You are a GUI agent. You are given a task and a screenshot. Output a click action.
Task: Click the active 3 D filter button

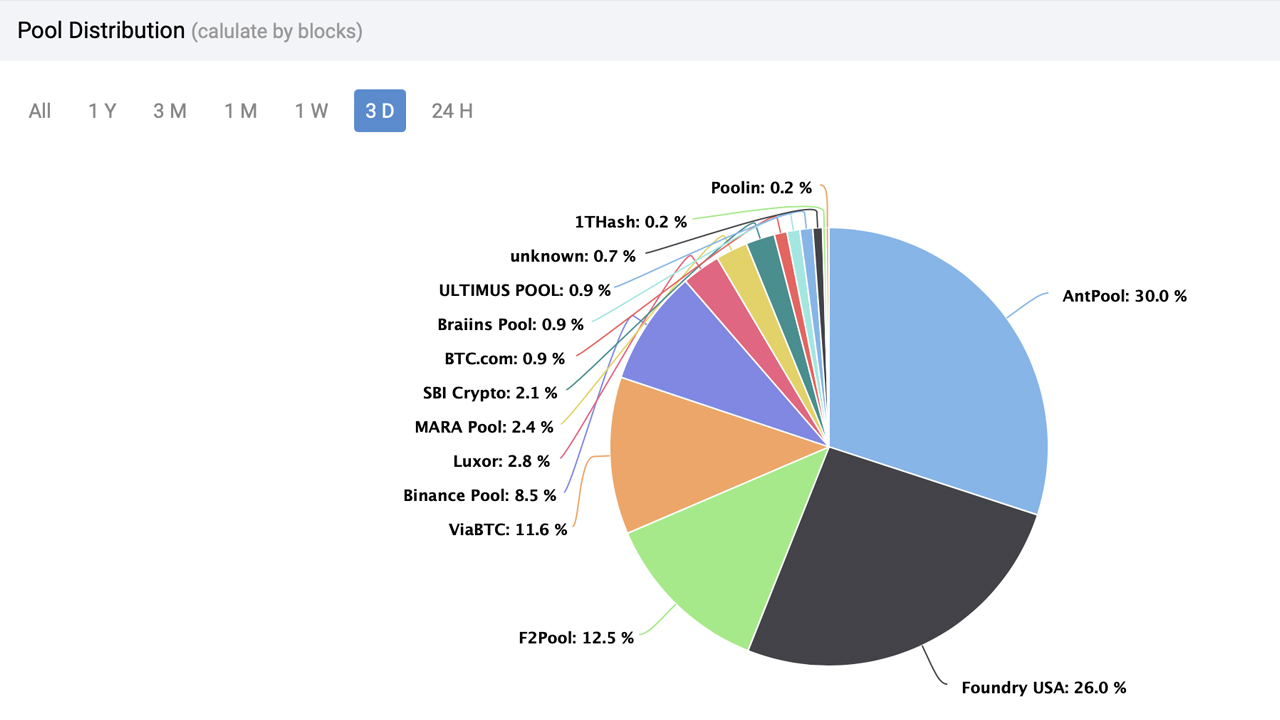point(380,111)
